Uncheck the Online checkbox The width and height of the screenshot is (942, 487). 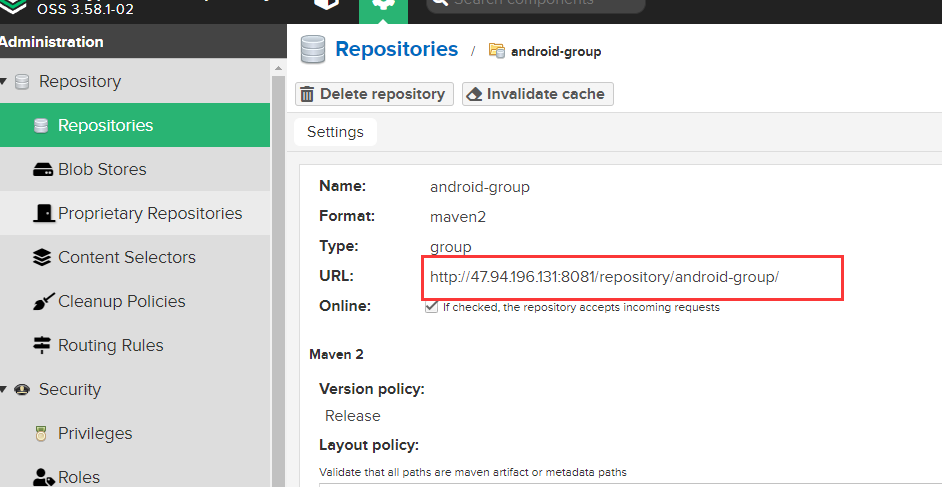430,308
